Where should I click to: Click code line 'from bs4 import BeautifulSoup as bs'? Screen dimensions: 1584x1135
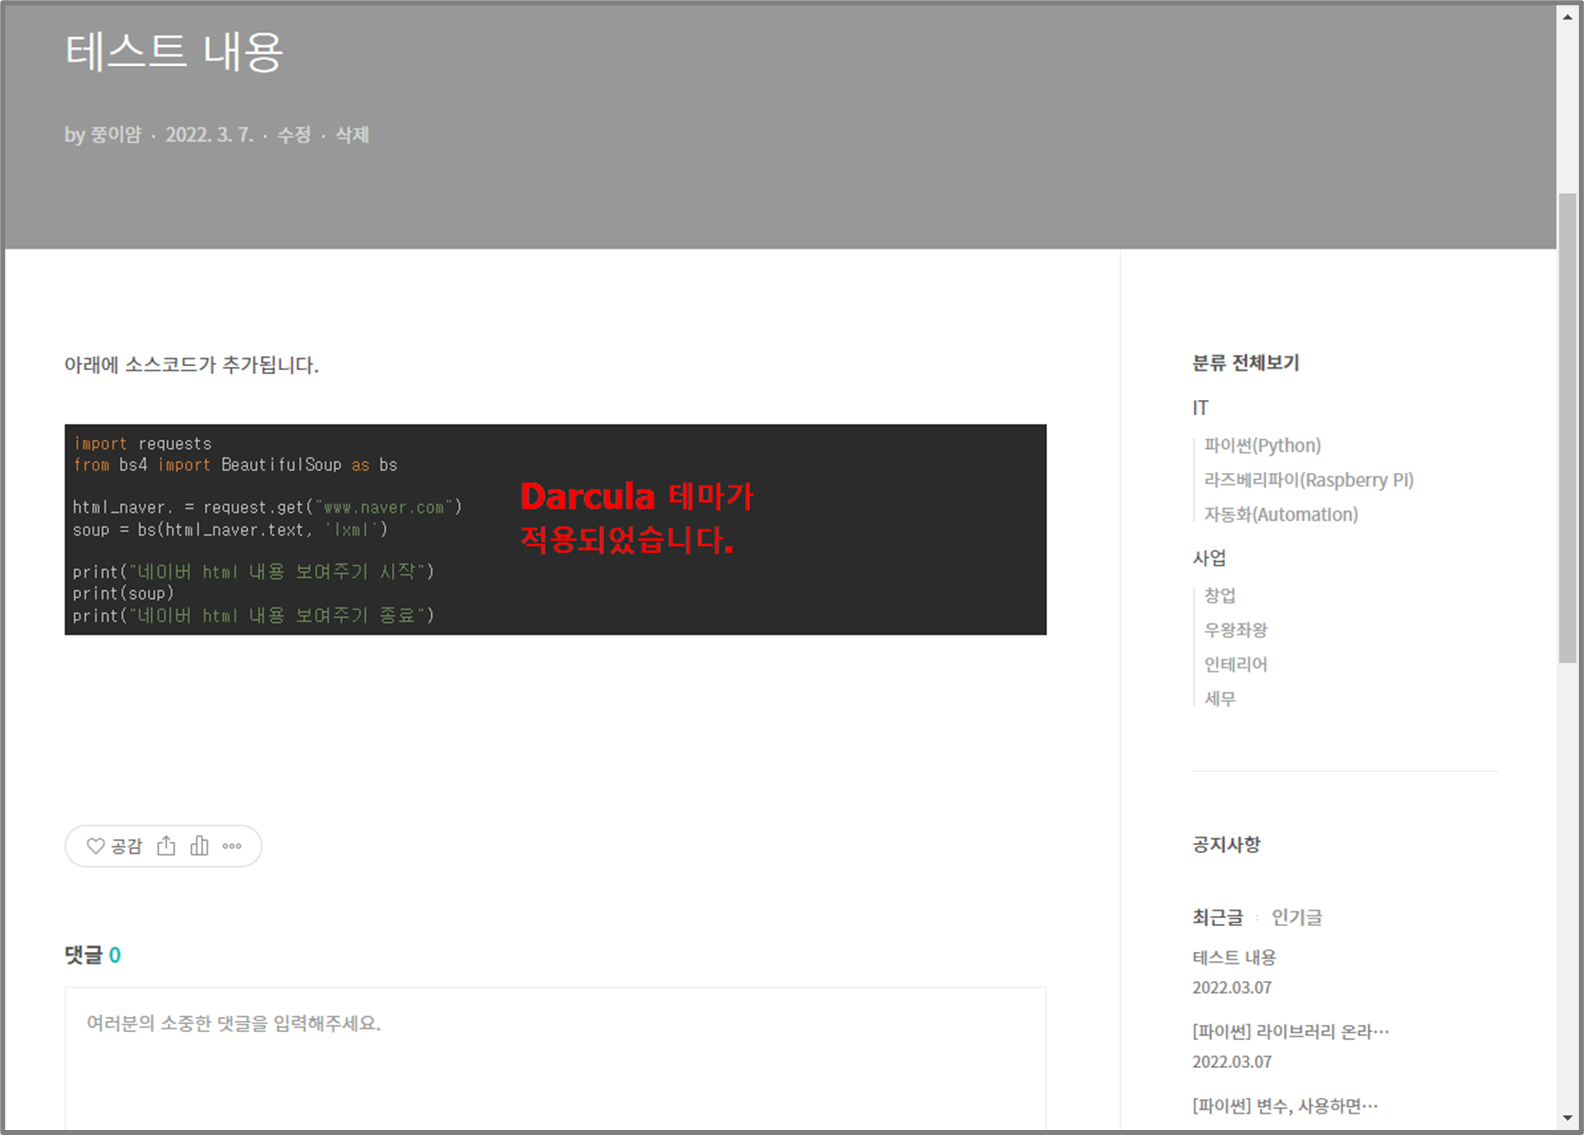(235, 465)
